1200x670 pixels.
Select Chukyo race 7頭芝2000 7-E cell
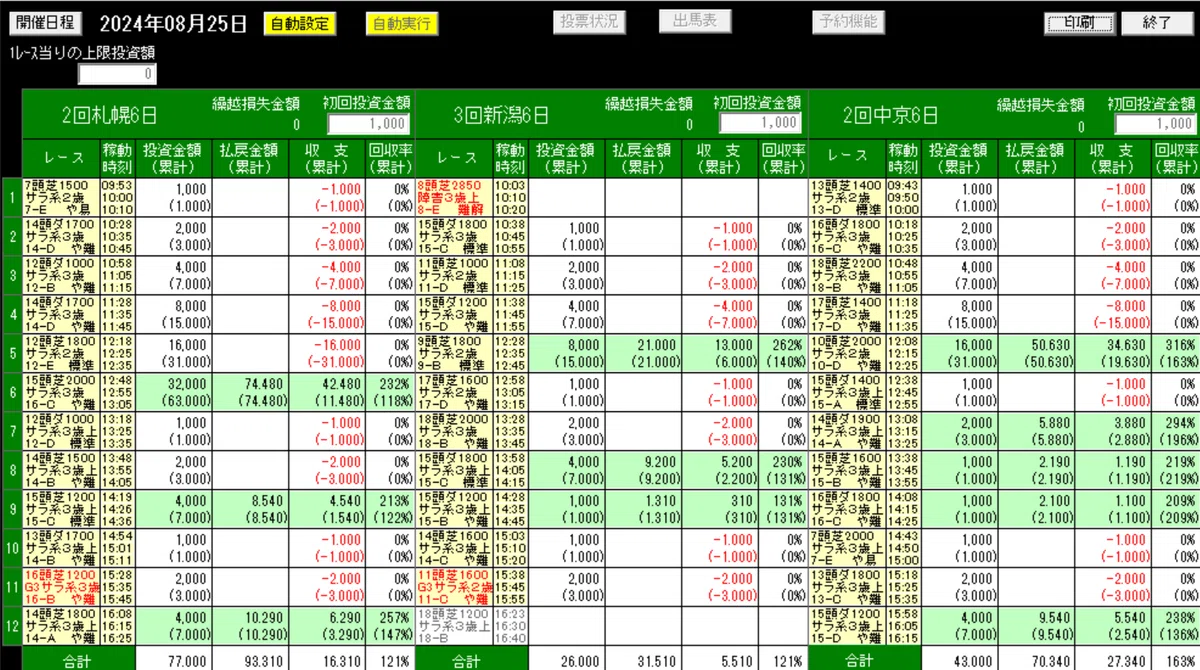tap(847, 550)
